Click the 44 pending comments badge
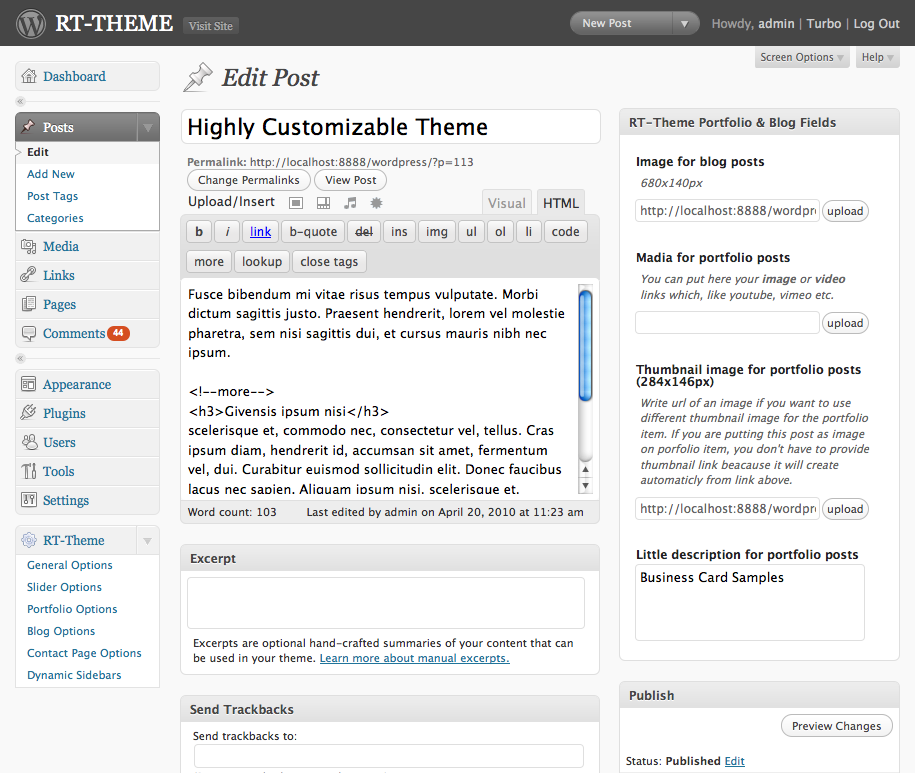Image resolution: width=915 pixels, height=773 pixels. click(x=118, y=333)
